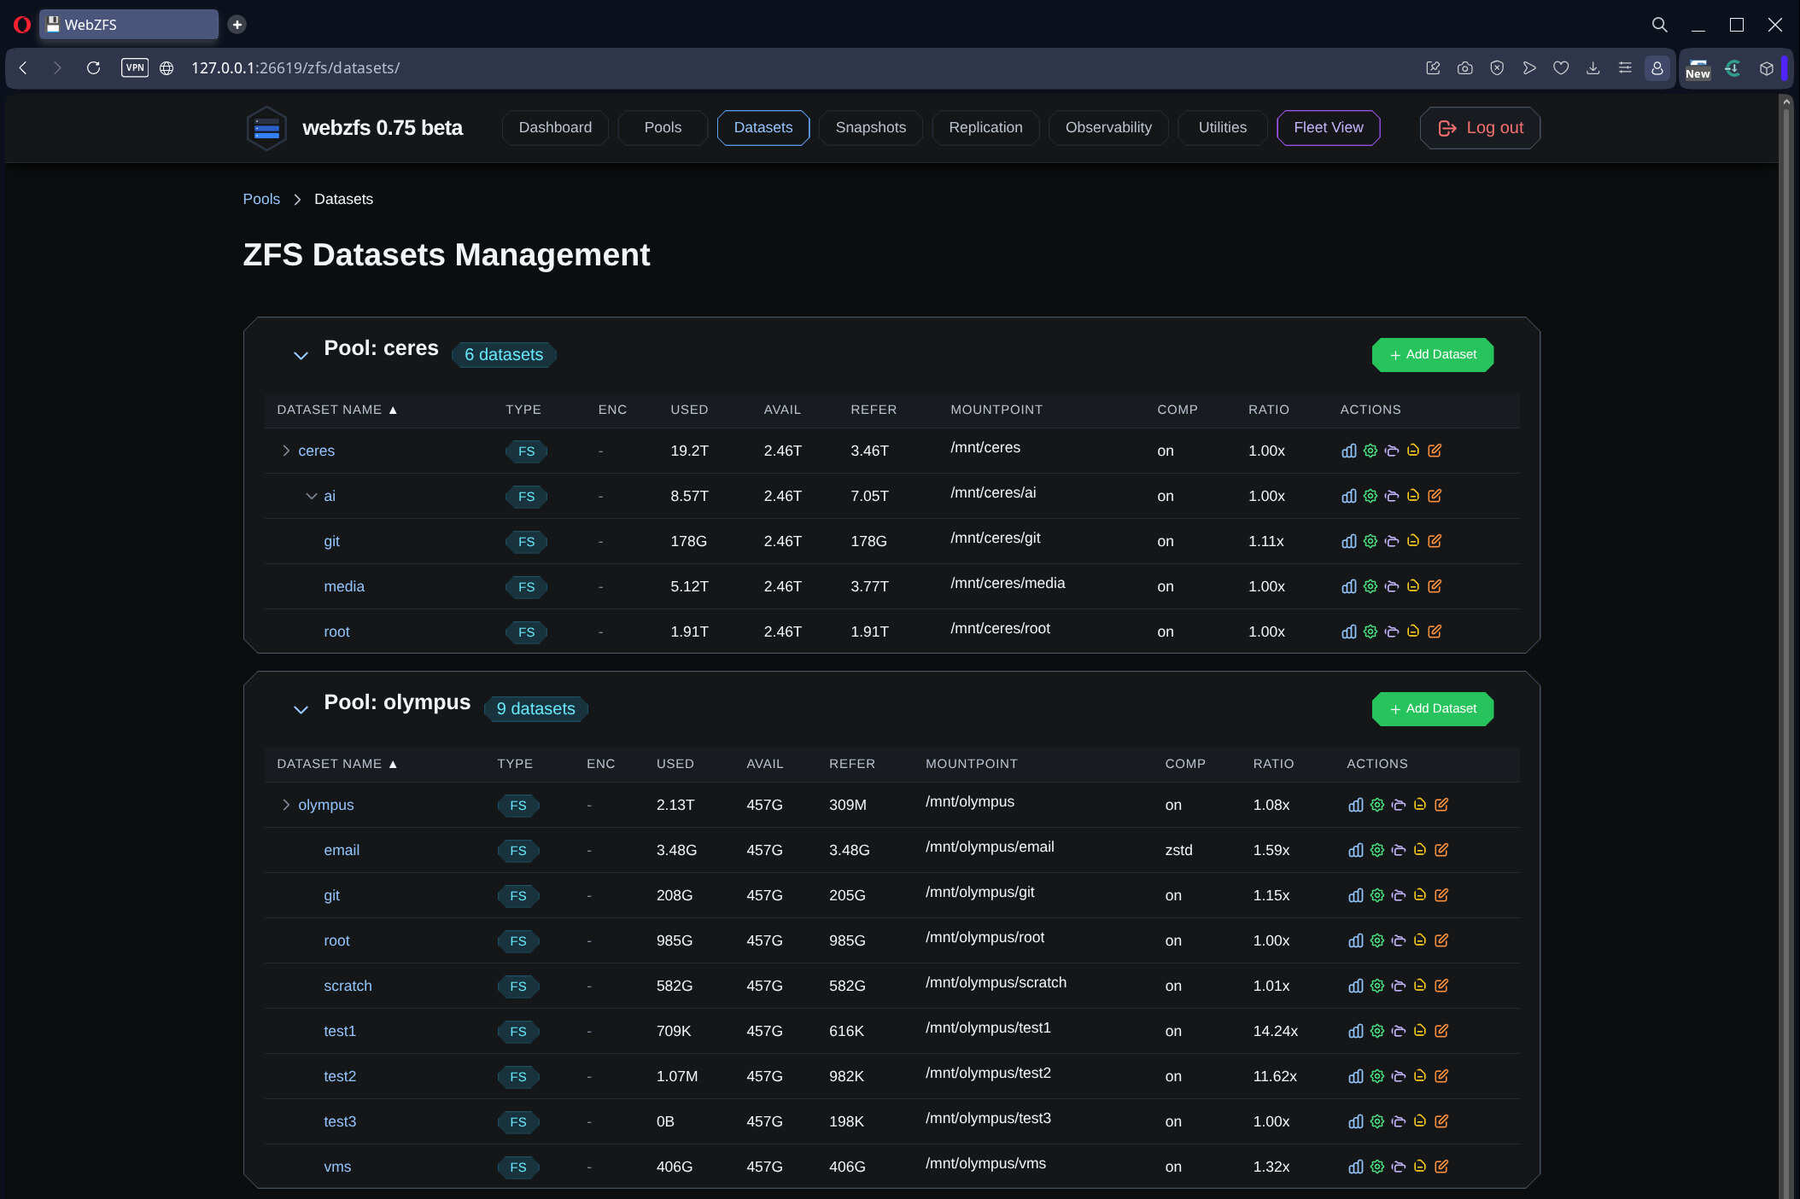Image resolution: width=1800 pixels, height=1199 pixels.
Task: Click yellow file icon for vms dataset
Action: [1420, 1166]
